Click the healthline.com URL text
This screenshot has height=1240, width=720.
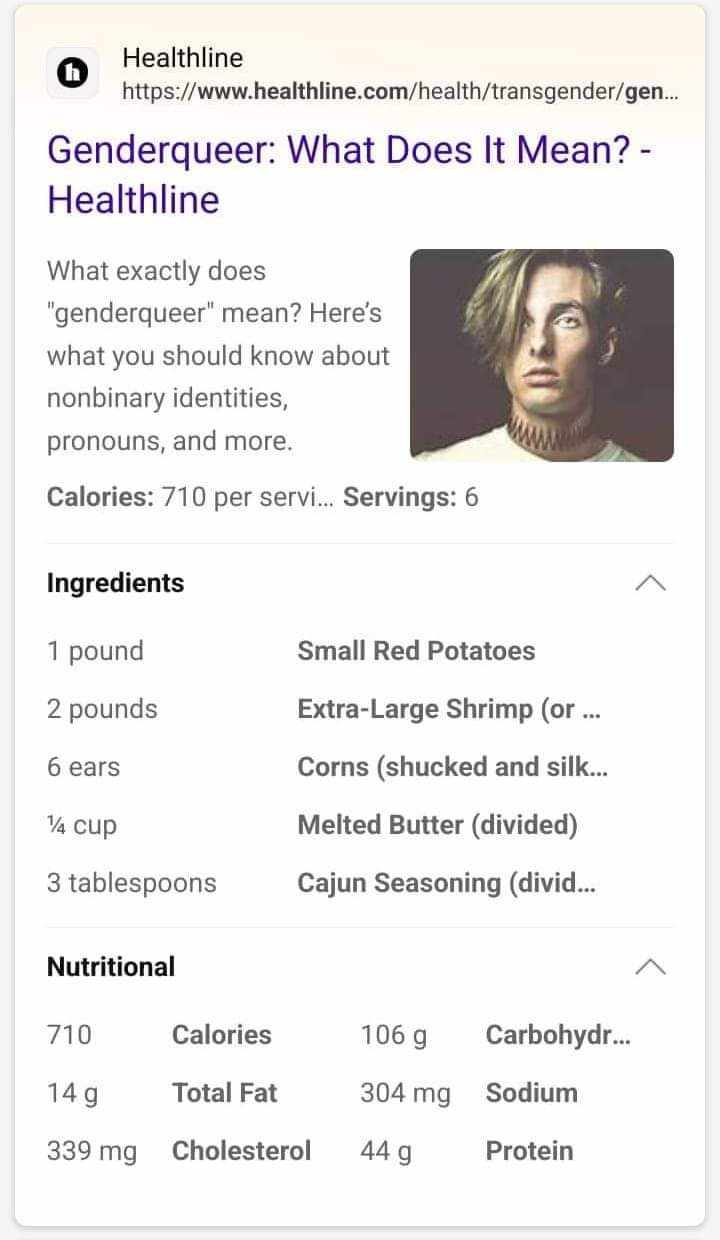(400, 93)
